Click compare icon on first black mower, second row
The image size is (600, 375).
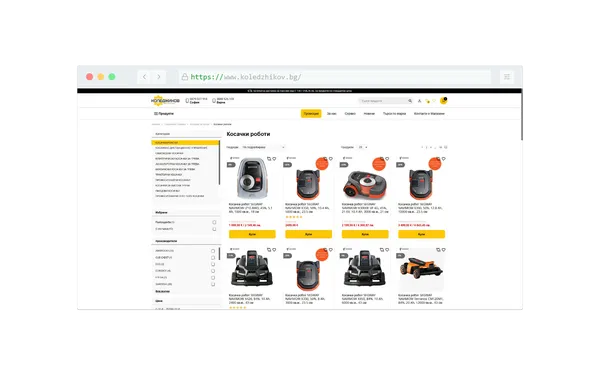pyautogui.click(x=269, y=249)
